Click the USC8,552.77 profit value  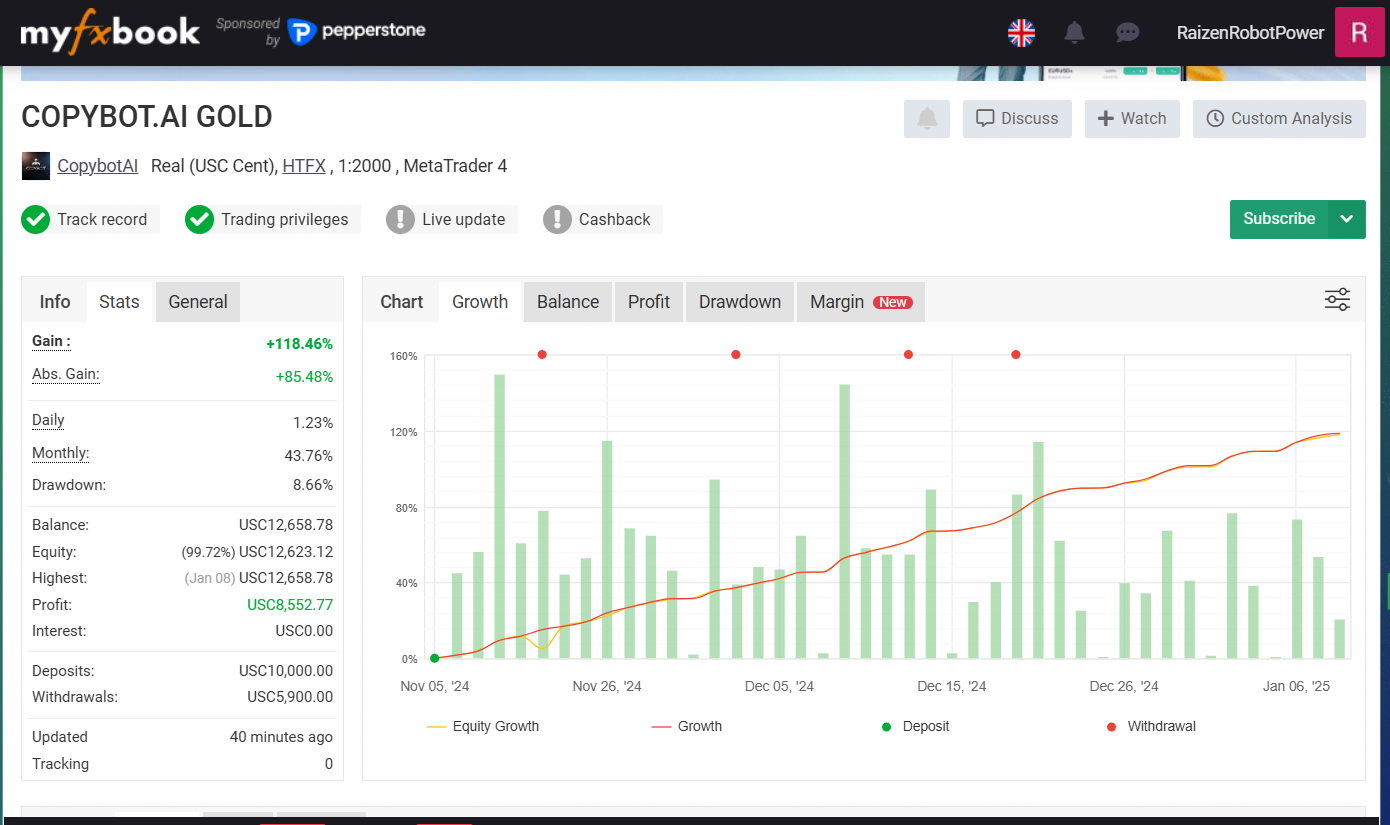tap(290, 605)
